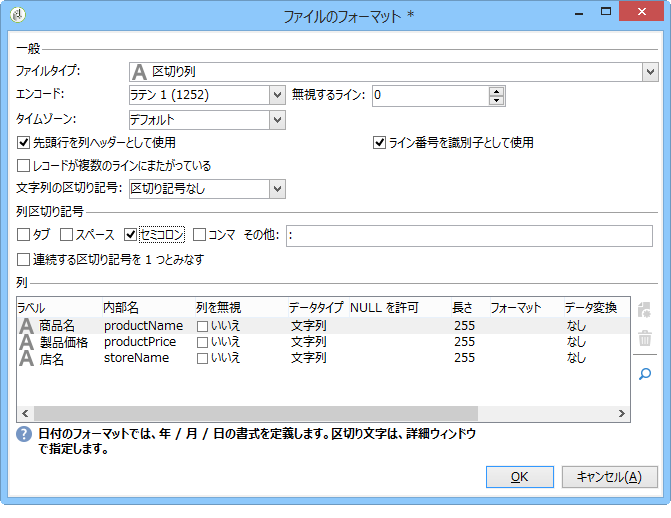Click the OK button
This screenshot has height=518, width=671.
[x=520, y=477]
